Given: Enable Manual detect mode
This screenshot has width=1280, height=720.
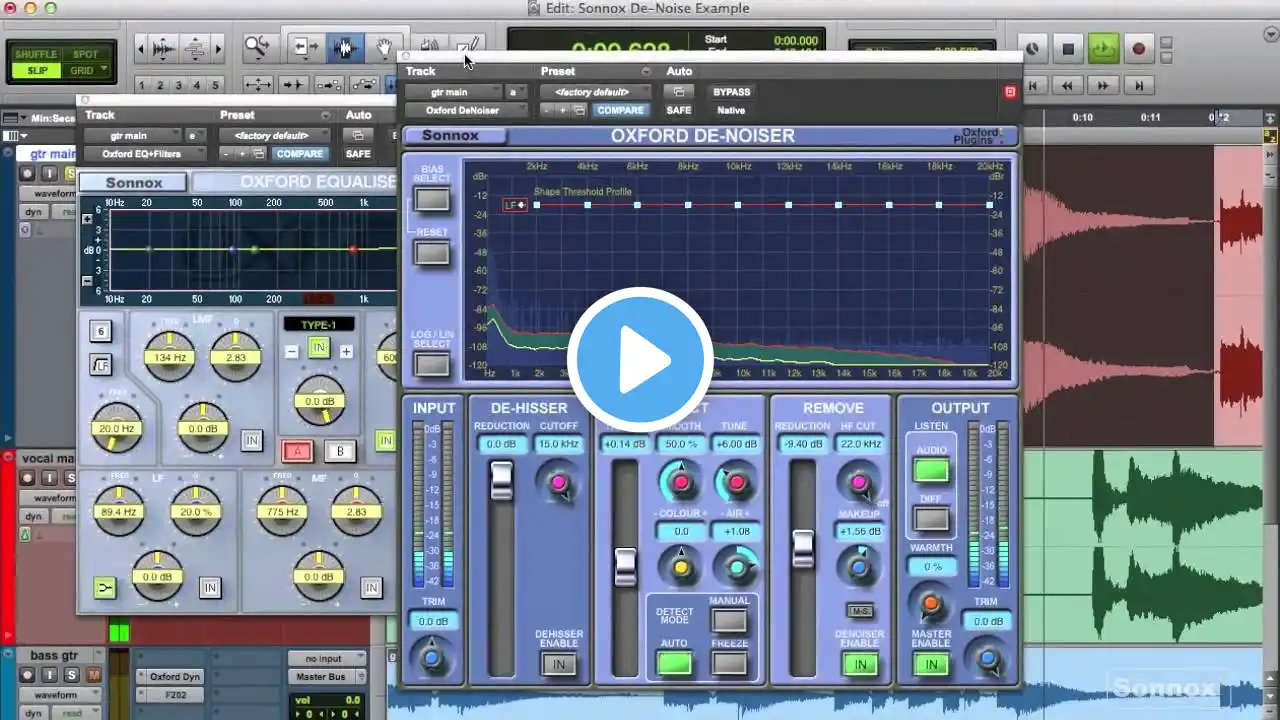Looking at the screenshot, I should click(729, 620).
